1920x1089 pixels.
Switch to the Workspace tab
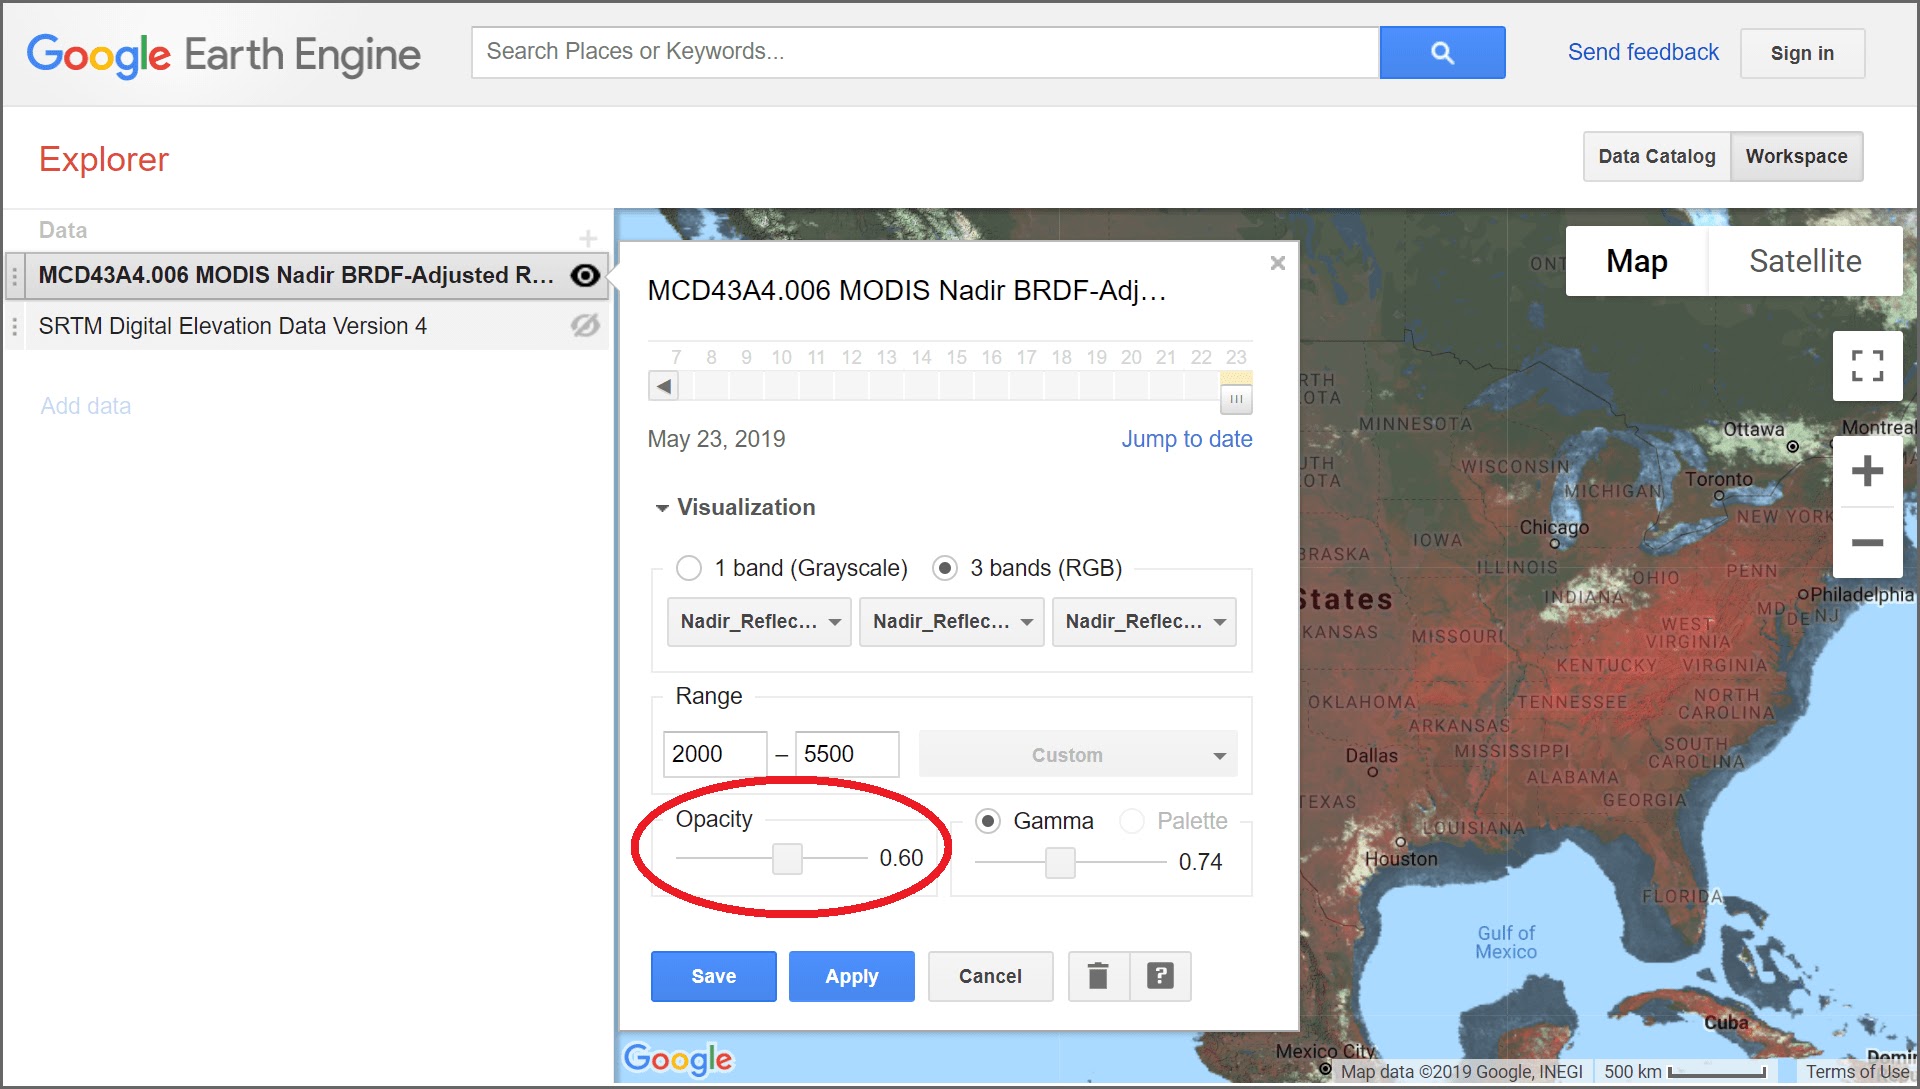[x=1797, y=156]
